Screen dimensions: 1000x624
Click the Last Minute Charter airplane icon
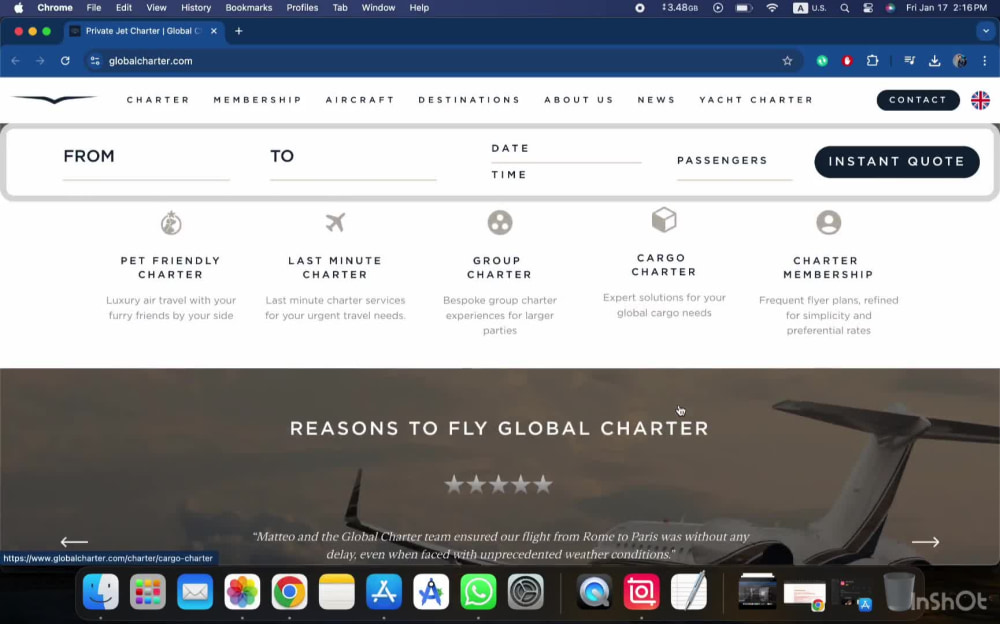pyautogui.click(x=335, y=222)
